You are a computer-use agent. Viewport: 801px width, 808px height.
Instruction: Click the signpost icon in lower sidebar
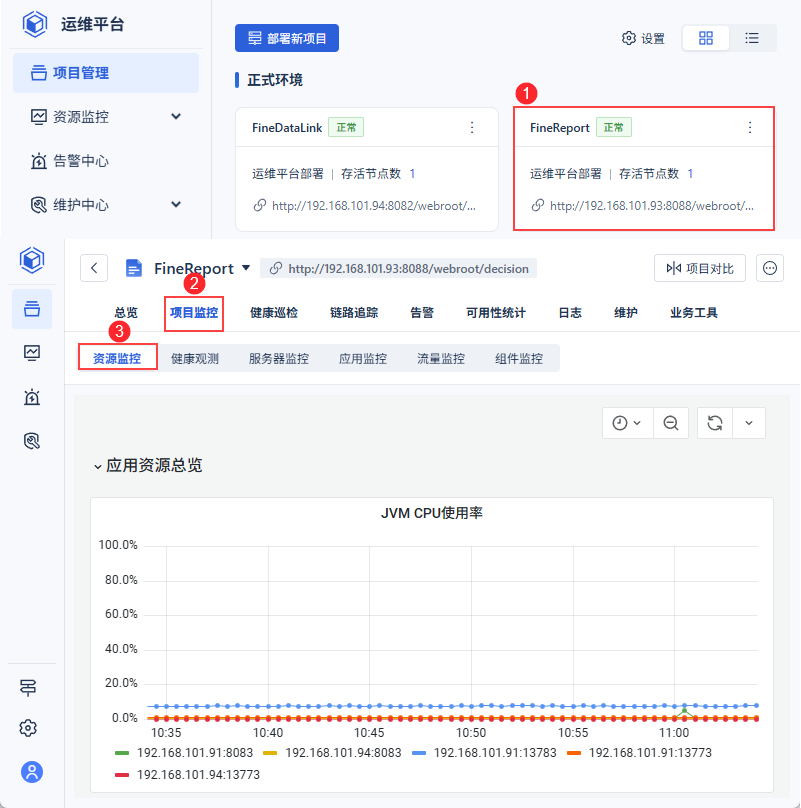pos(28,688)
